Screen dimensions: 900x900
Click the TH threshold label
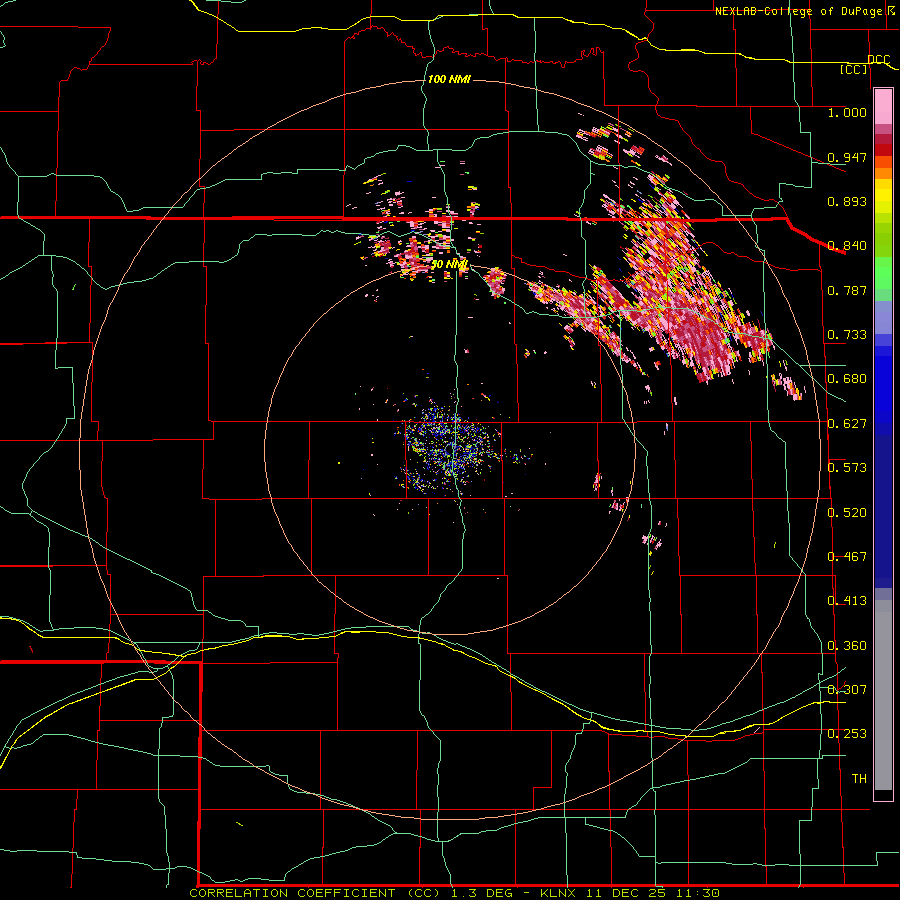click(x=859, y=779)
